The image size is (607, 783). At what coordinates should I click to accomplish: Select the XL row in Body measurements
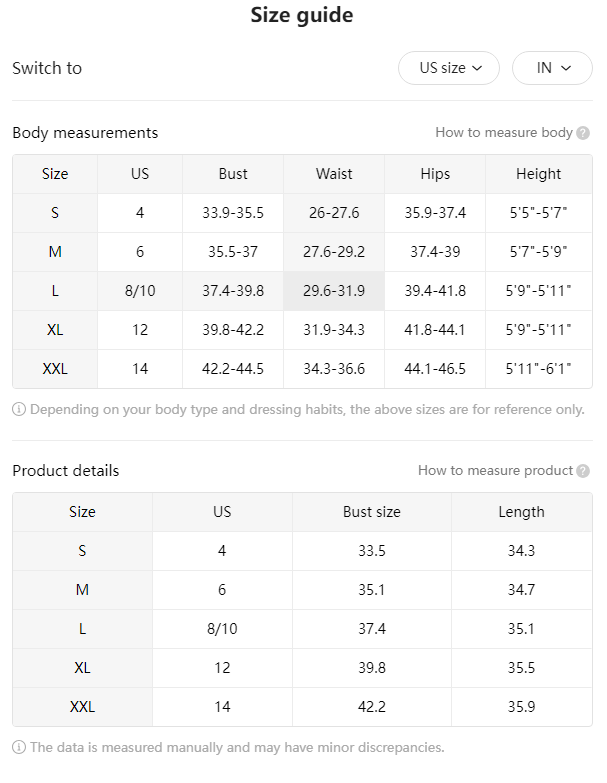(x=303, y=330)
